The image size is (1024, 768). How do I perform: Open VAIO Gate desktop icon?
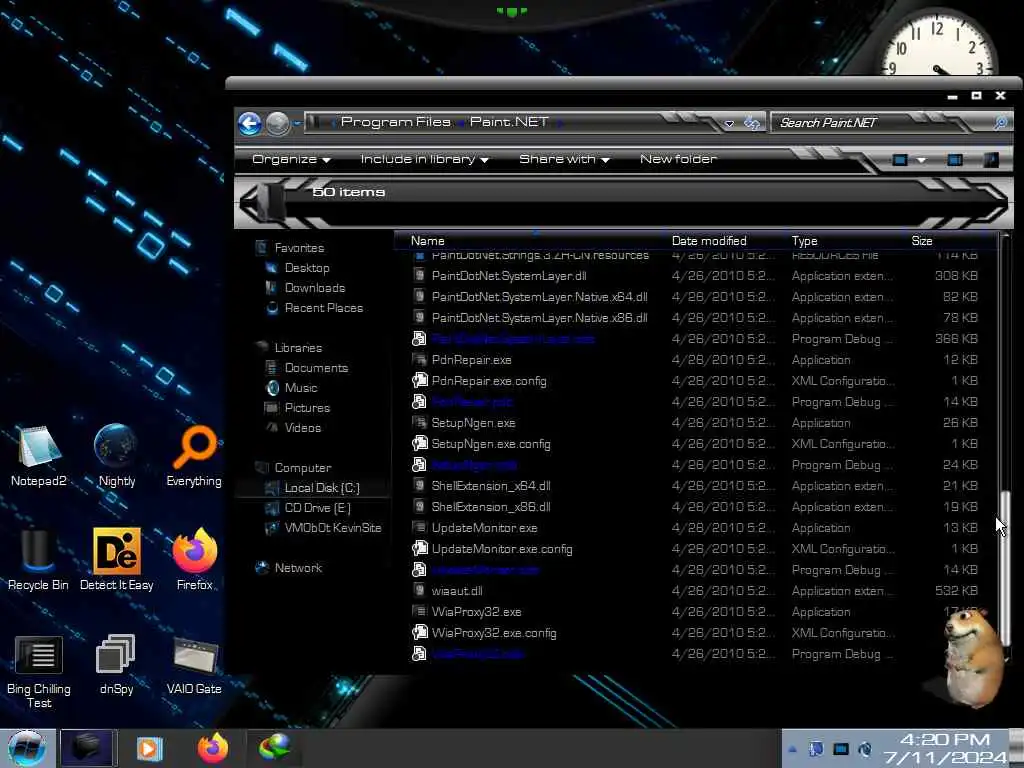(194, 665)
